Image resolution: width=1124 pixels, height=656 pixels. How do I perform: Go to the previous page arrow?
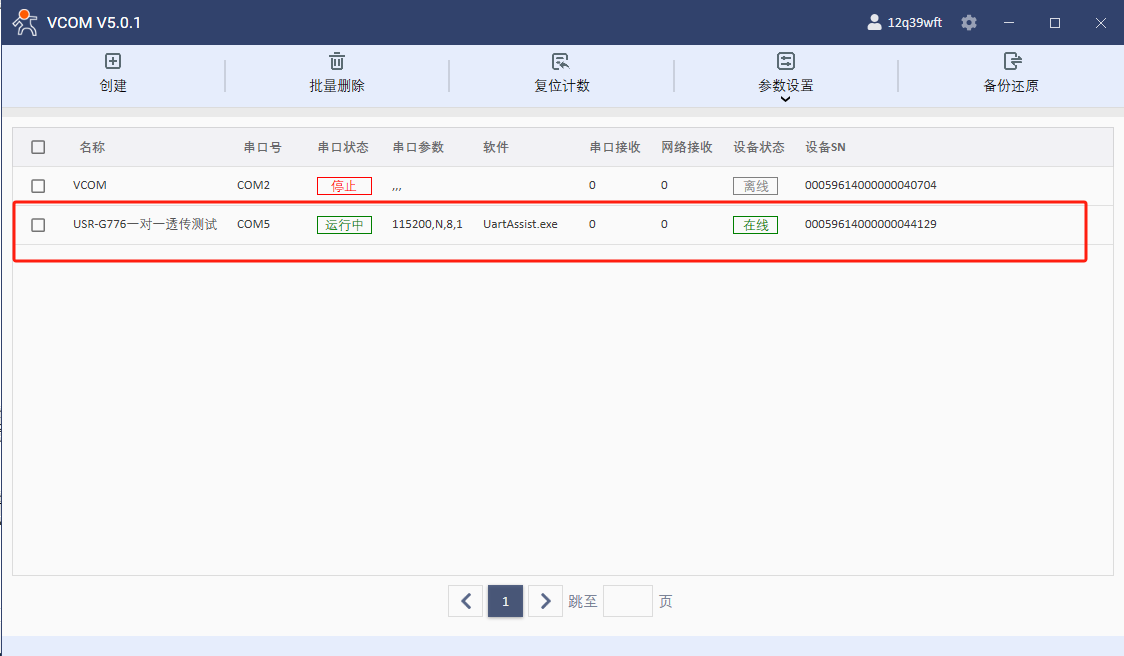click(x=465, y=601)
